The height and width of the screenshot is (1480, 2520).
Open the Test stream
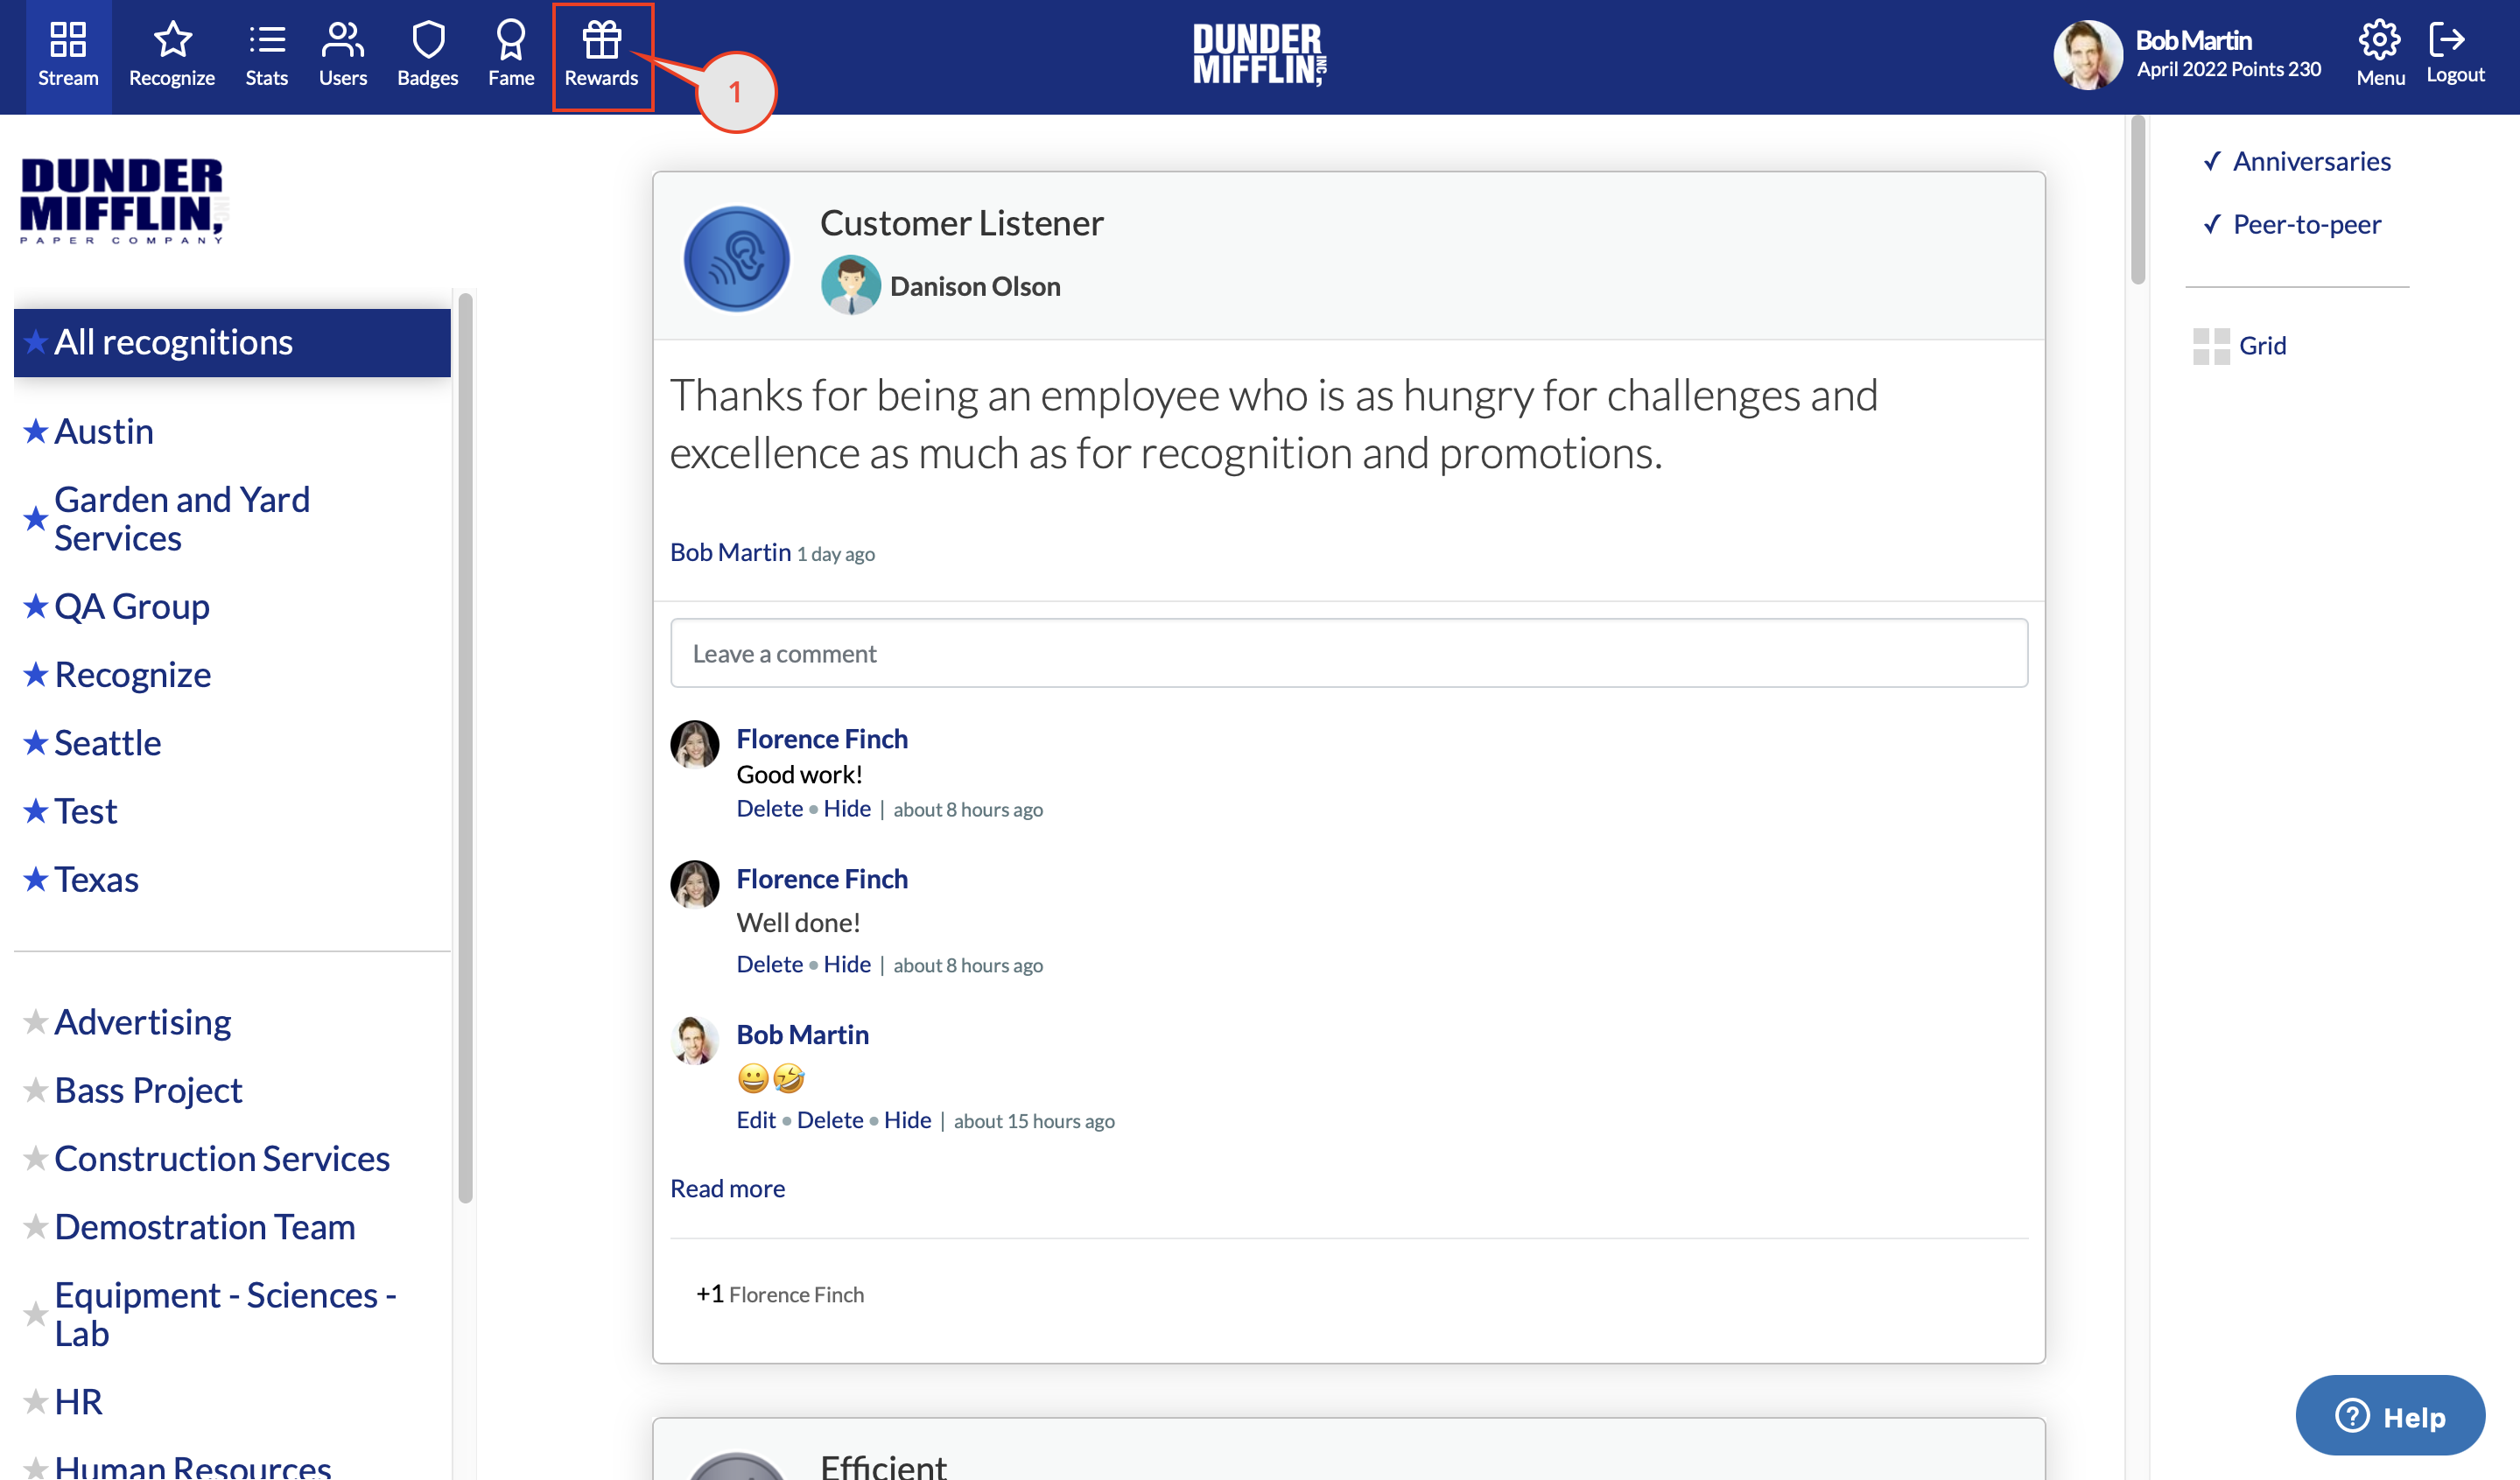(x=86, y=811)
